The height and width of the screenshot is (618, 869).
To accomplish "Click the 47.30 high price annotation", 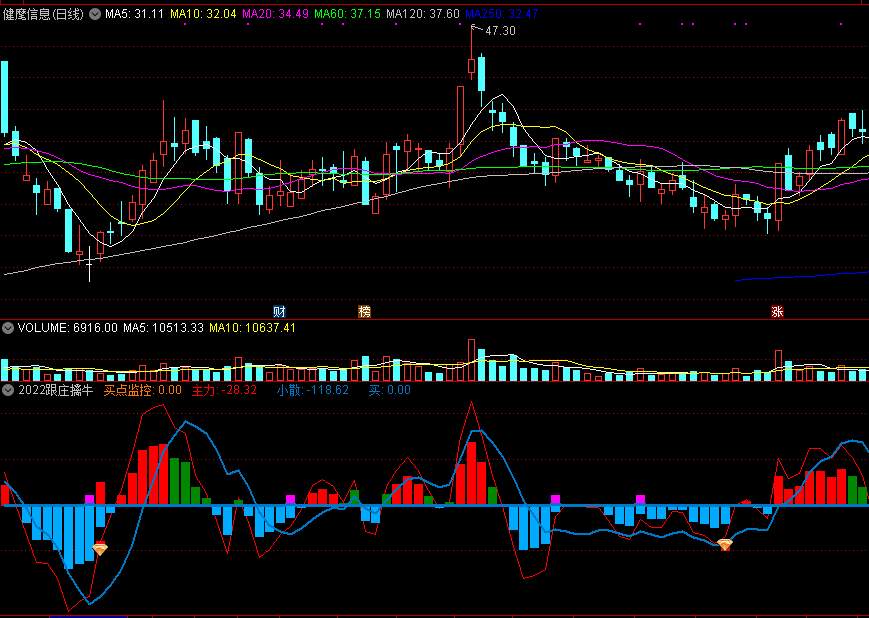I will tap(500, 31).
